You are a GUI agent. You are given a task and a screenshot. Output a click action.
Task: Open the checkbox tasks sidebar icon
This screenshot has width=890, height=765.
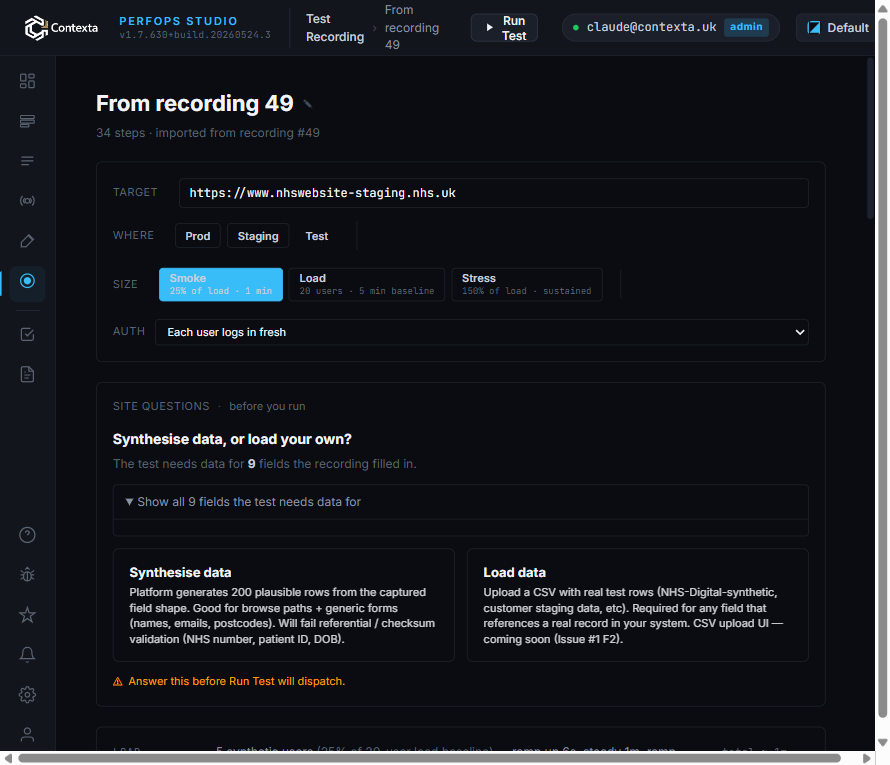point(27,334)
